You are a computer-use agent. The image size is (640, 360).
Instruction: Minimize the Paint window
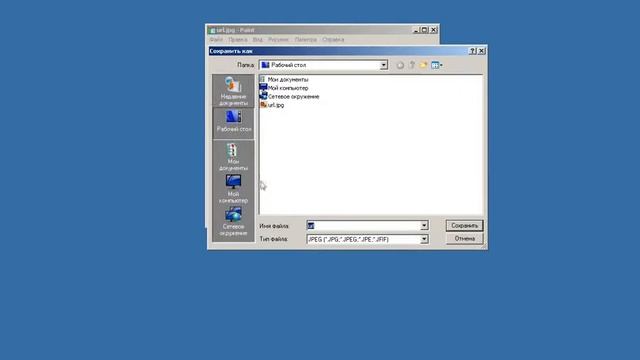[x=416, y=30]
